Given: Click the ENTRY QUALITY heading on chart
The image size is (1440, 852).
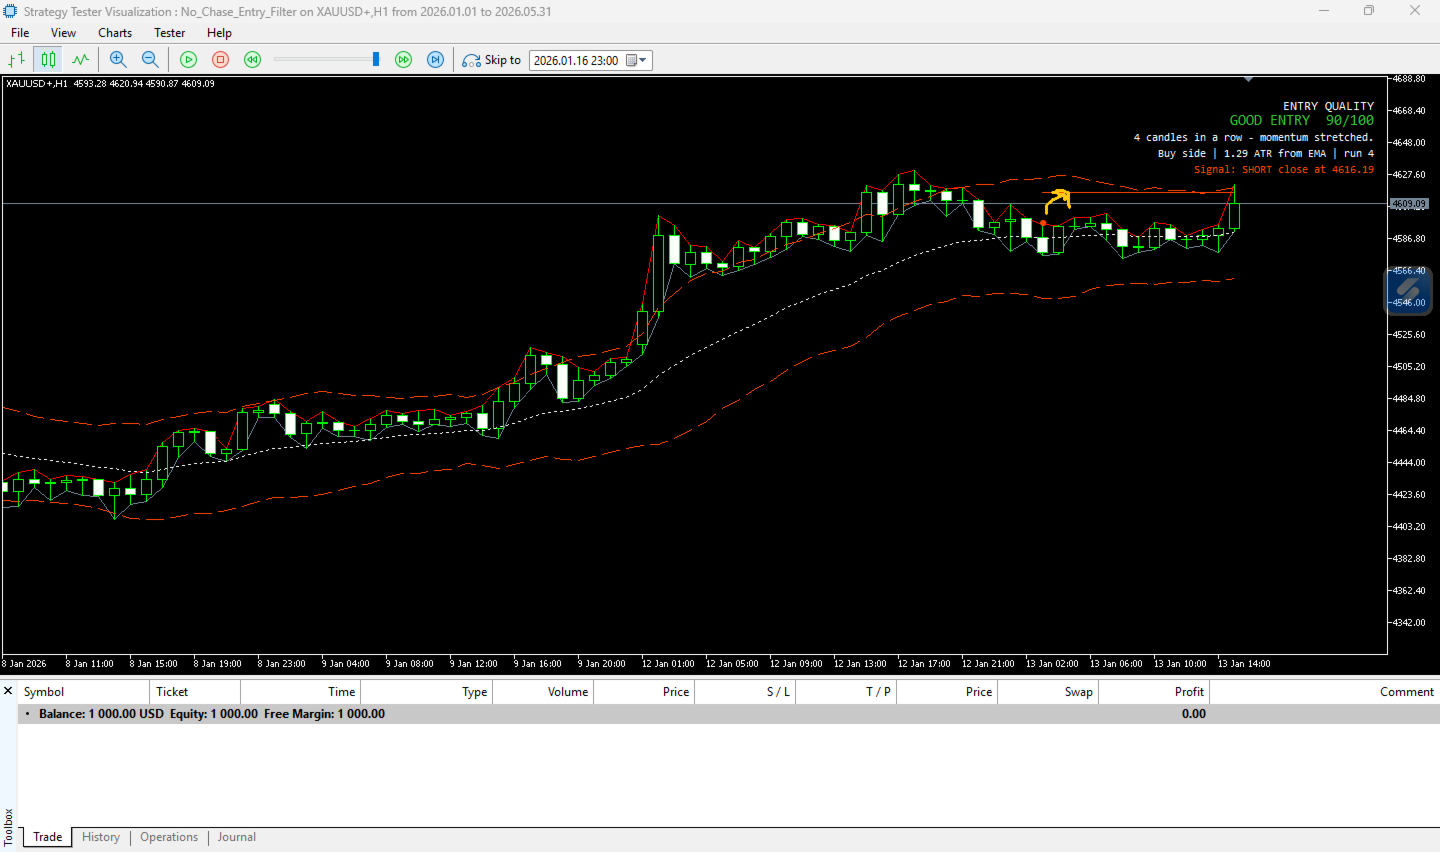Looking at the screenshot, I should (x=1328, y=106).
